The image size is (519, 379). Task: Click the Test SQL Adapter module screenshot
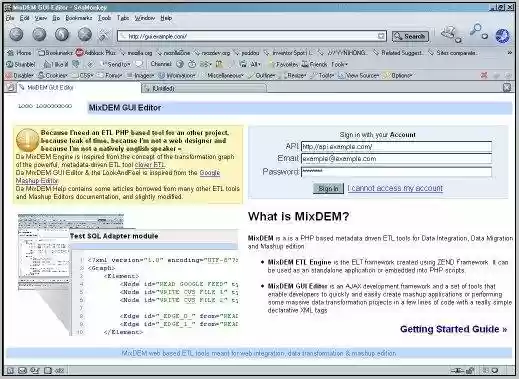click(128, 275)
